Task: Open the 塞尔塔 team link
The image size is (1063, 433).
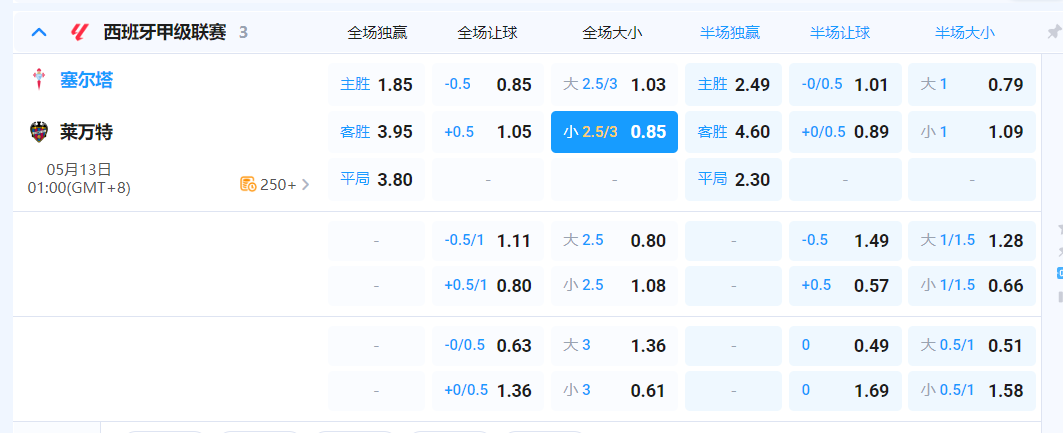Action: point(87,80)
